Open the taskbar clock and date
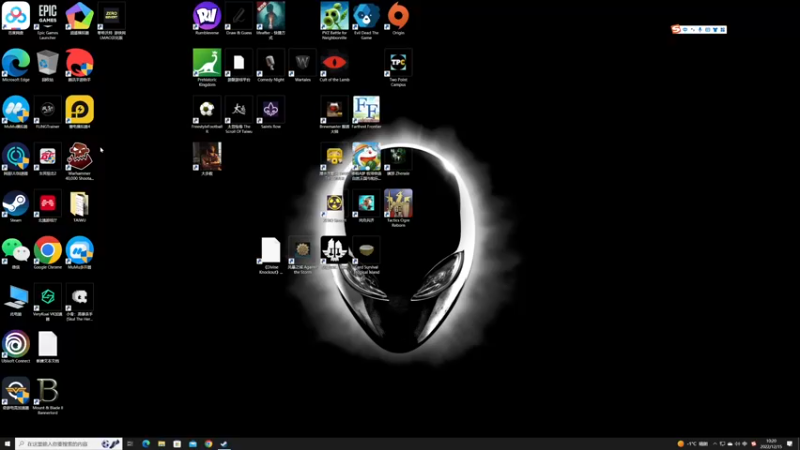Screen dimensions: 800x450 coord(771,444)
